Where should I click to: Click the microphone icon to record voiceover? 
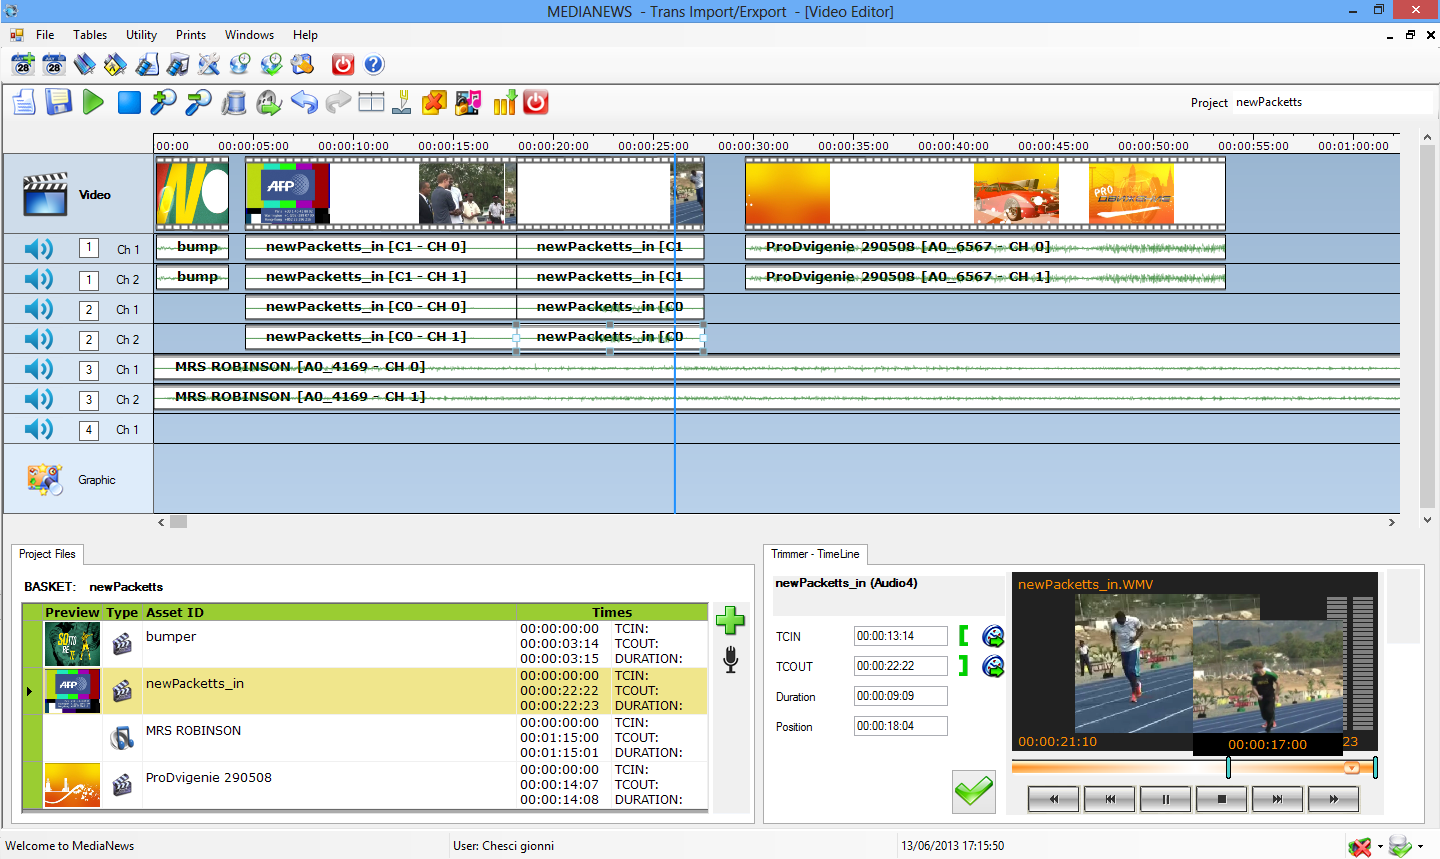(x=730, y=660)
